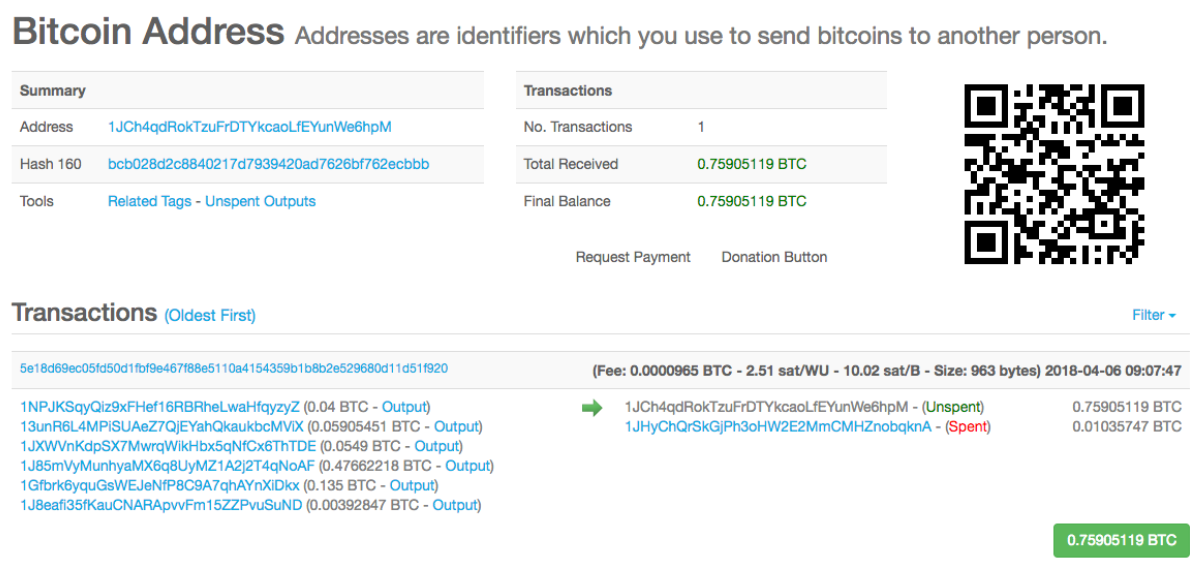Click the Request Payment button

click(x=633, y=257)
